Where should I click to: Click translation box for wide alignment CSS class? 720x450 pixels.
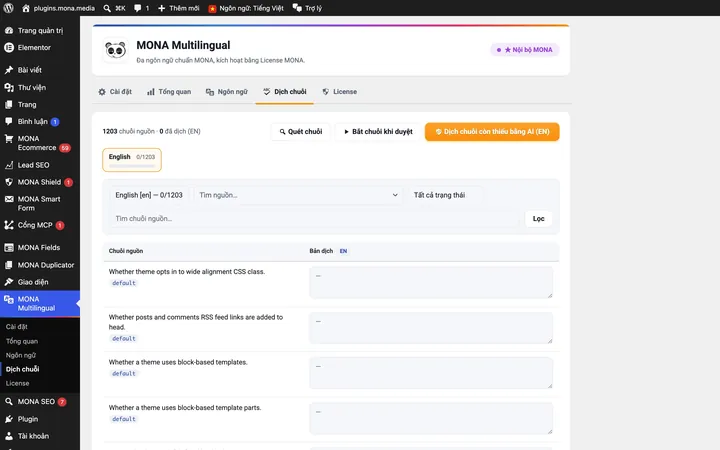(x=431, y=282)
